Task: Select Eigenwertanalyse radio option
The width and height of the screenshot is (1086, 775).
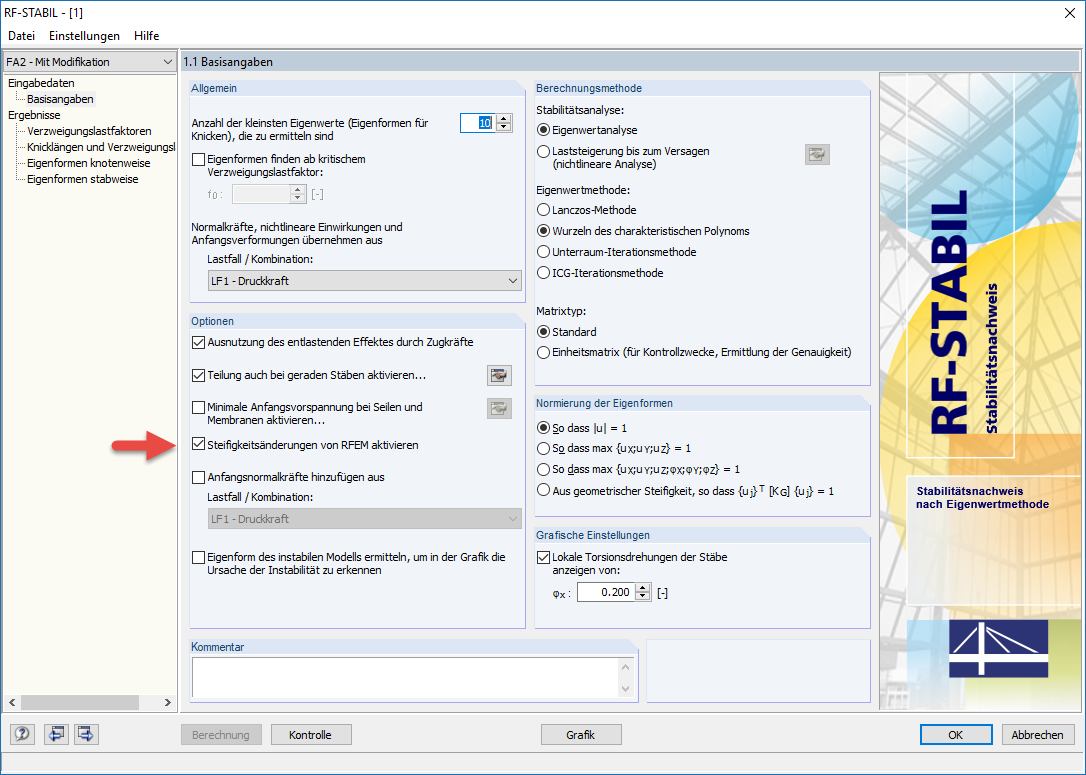Action: coord(544,130)
